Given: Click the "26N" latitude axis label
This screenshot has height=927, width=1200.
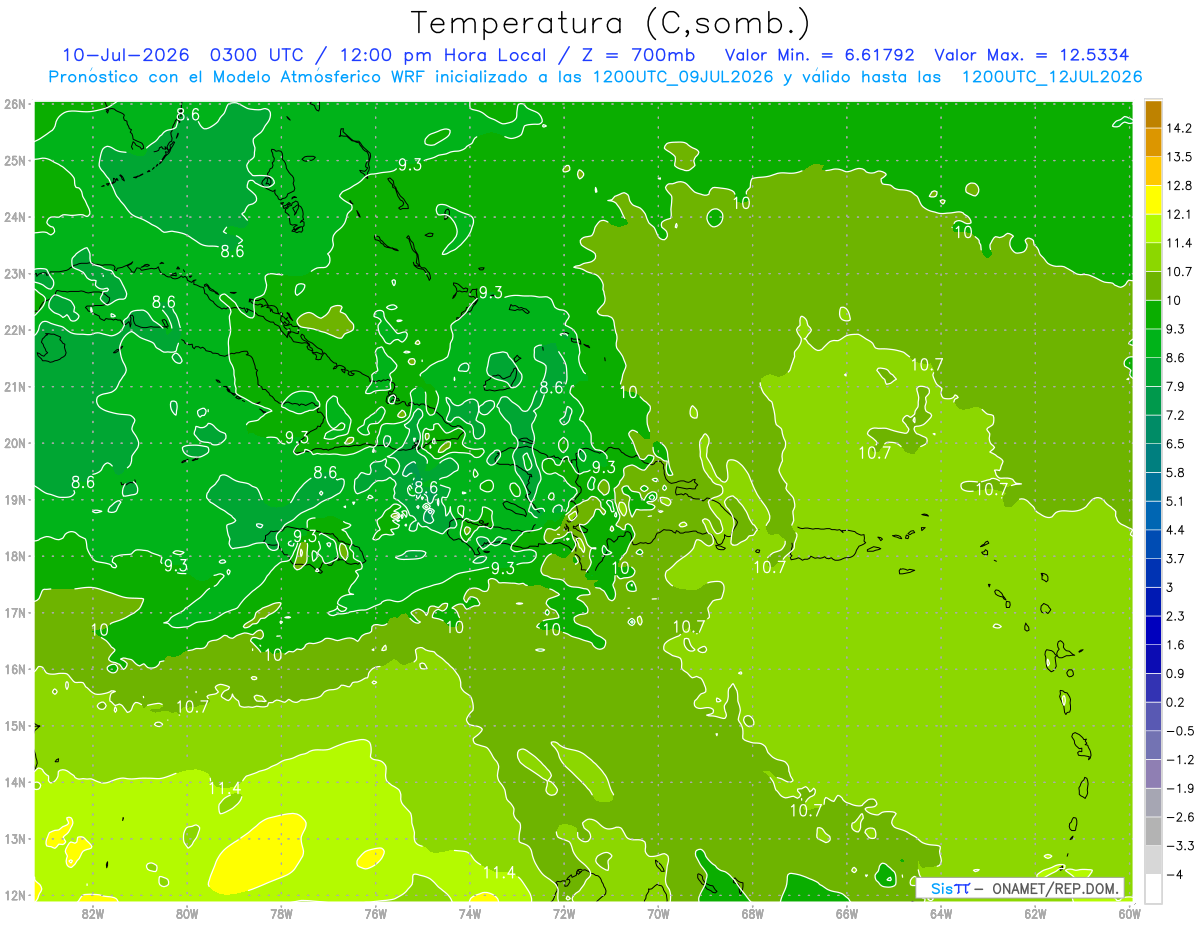Looking at the screenshot, I should (x=15, y=104).
